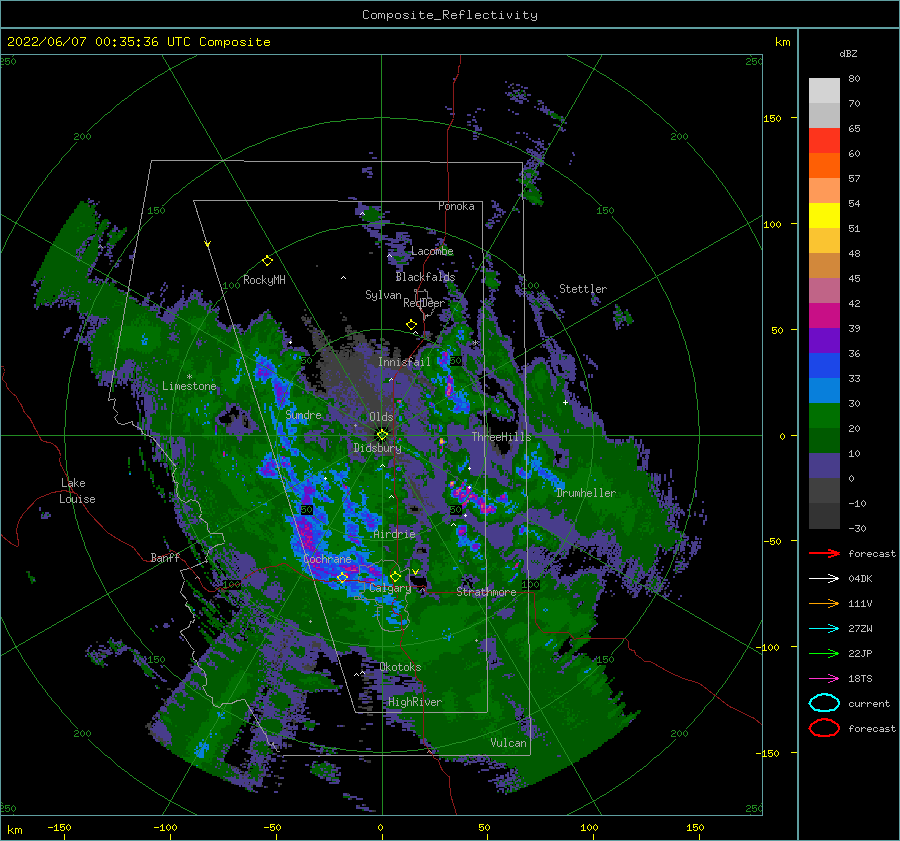Click the Lacombe city label
Image resolution: width=900 pixels, height=841 pixels.
pos(432,251)
